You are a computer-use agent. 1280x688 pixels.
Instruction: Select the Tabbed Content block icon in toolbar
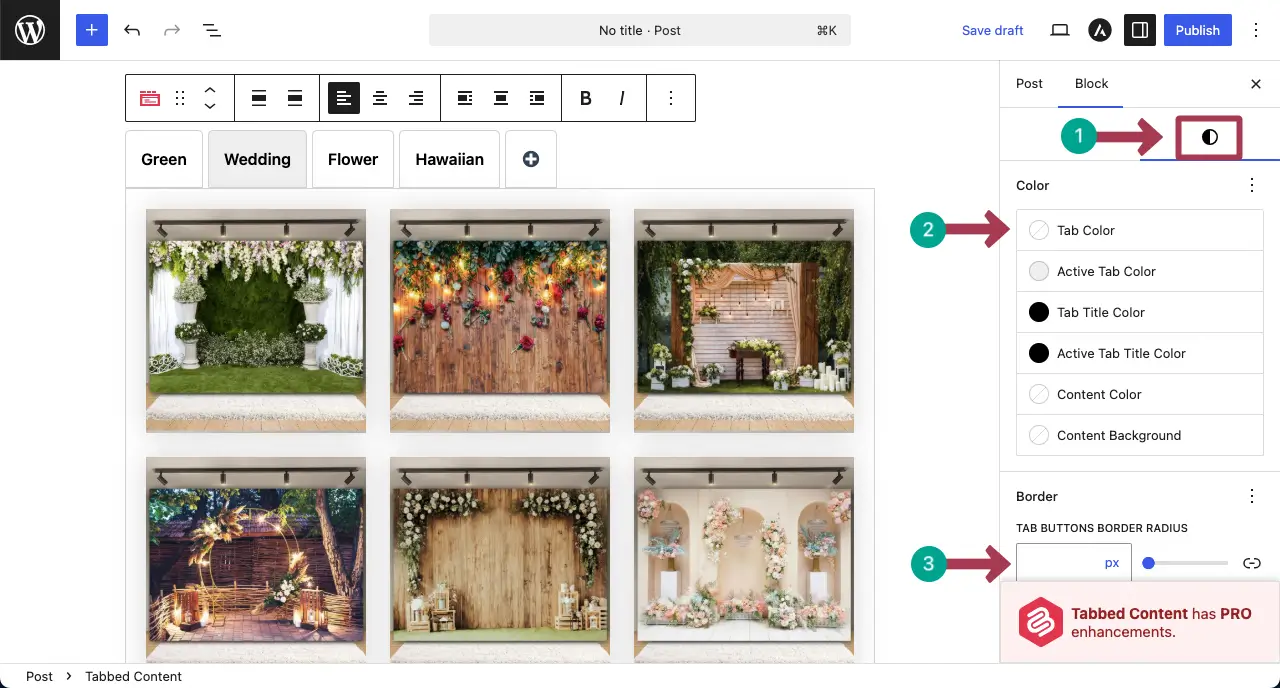click(x=149, y=98)
